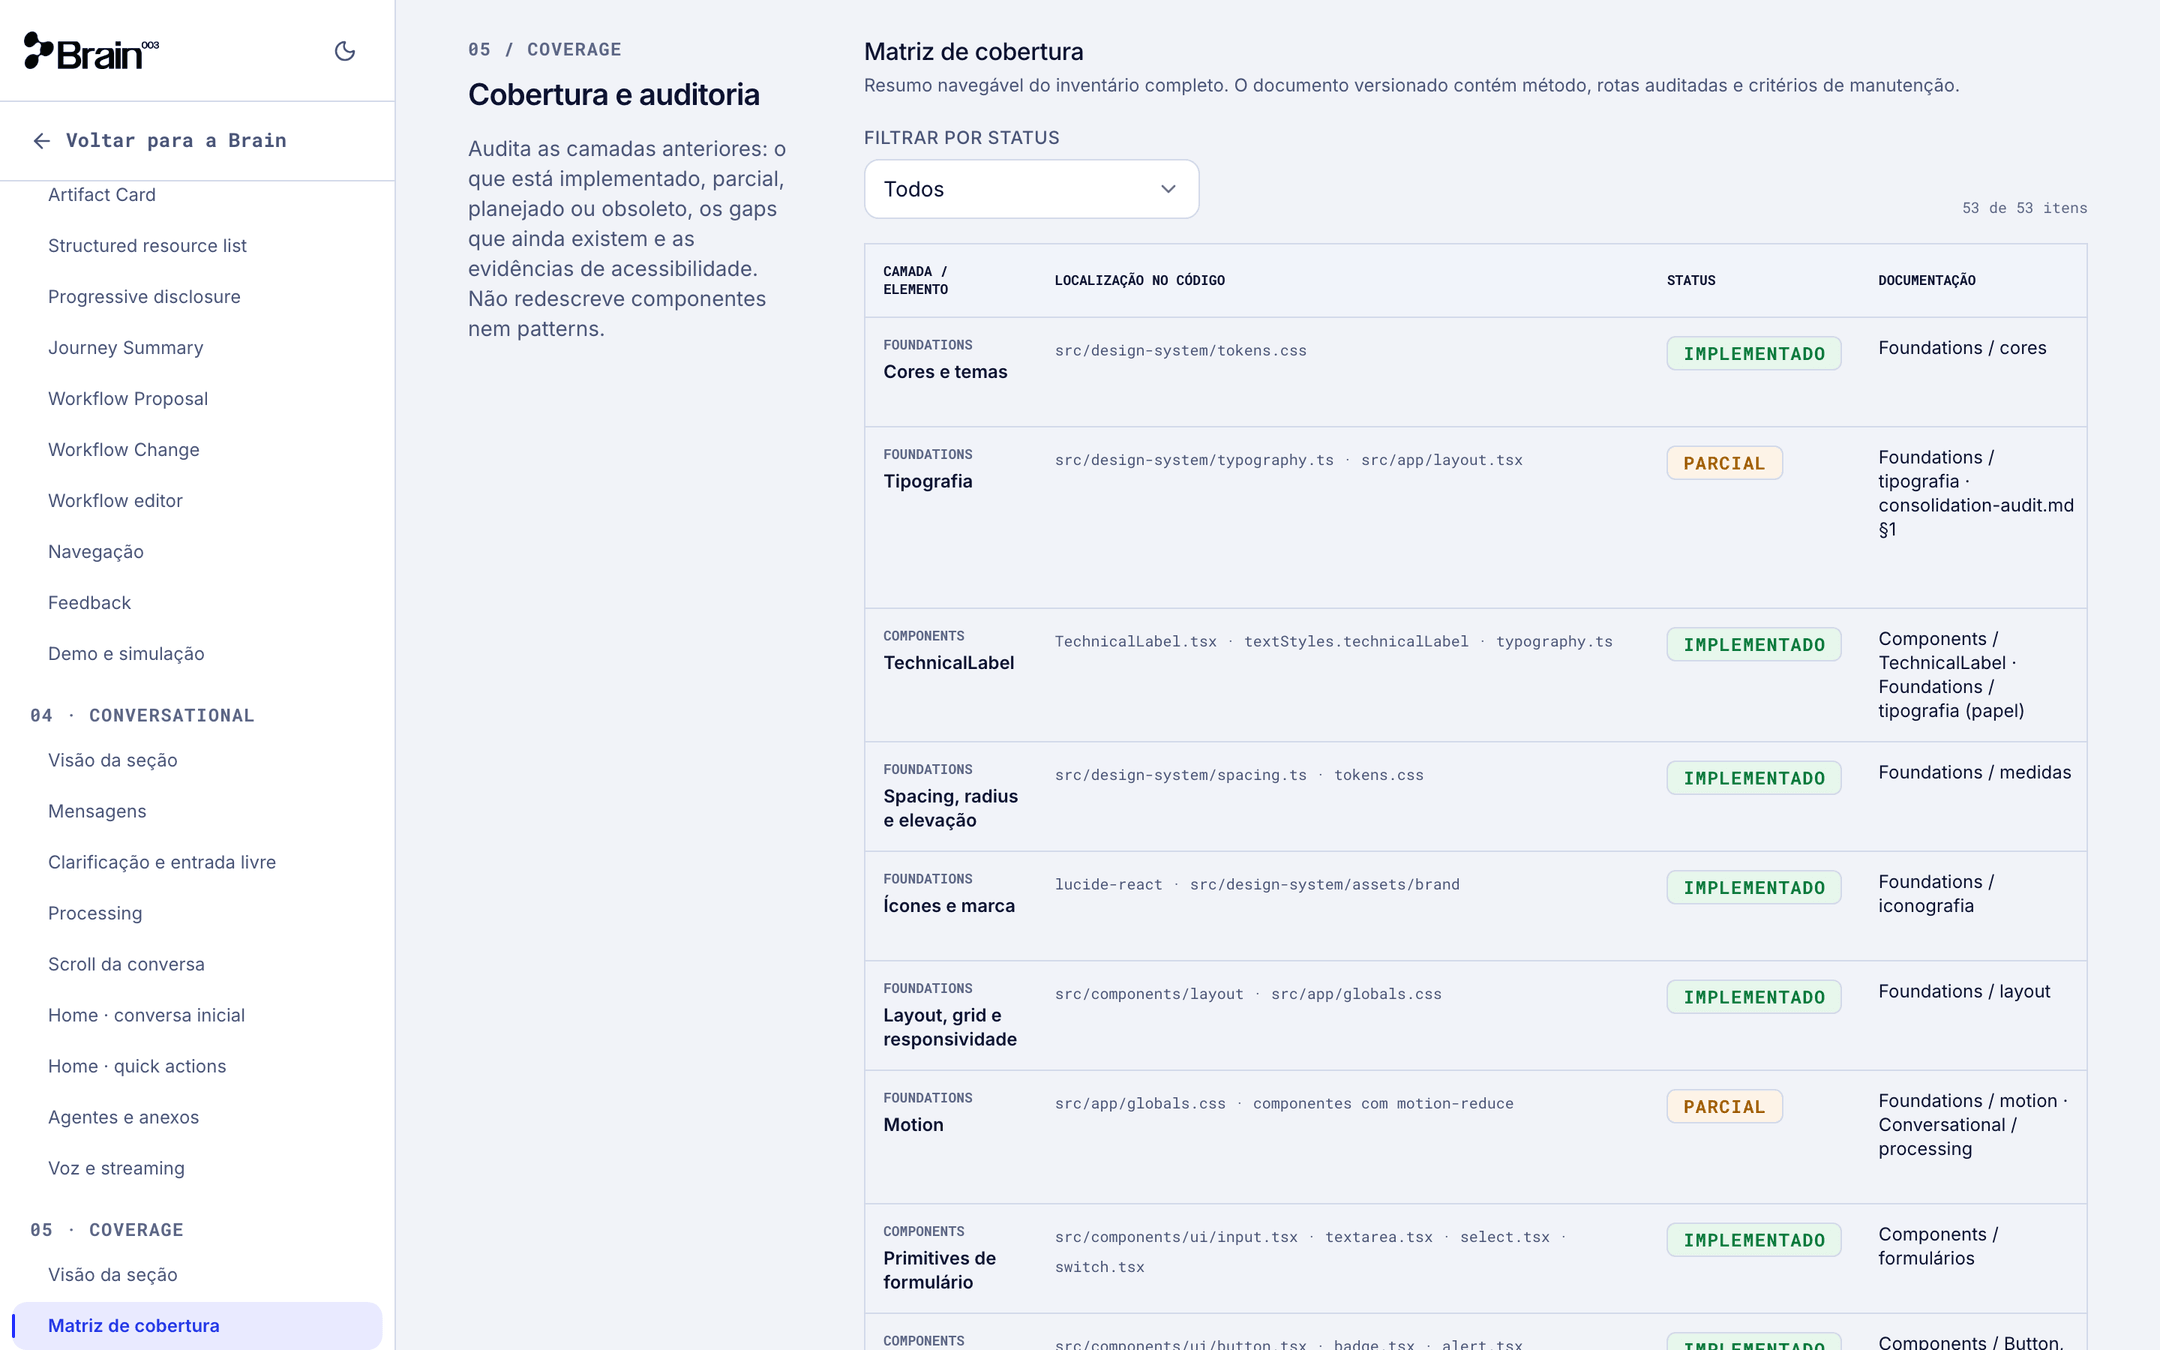Viewport: 2160px width, 1350px height.
Task: Navigate to Workflow Proposal
Action: [x=128, y=399]
